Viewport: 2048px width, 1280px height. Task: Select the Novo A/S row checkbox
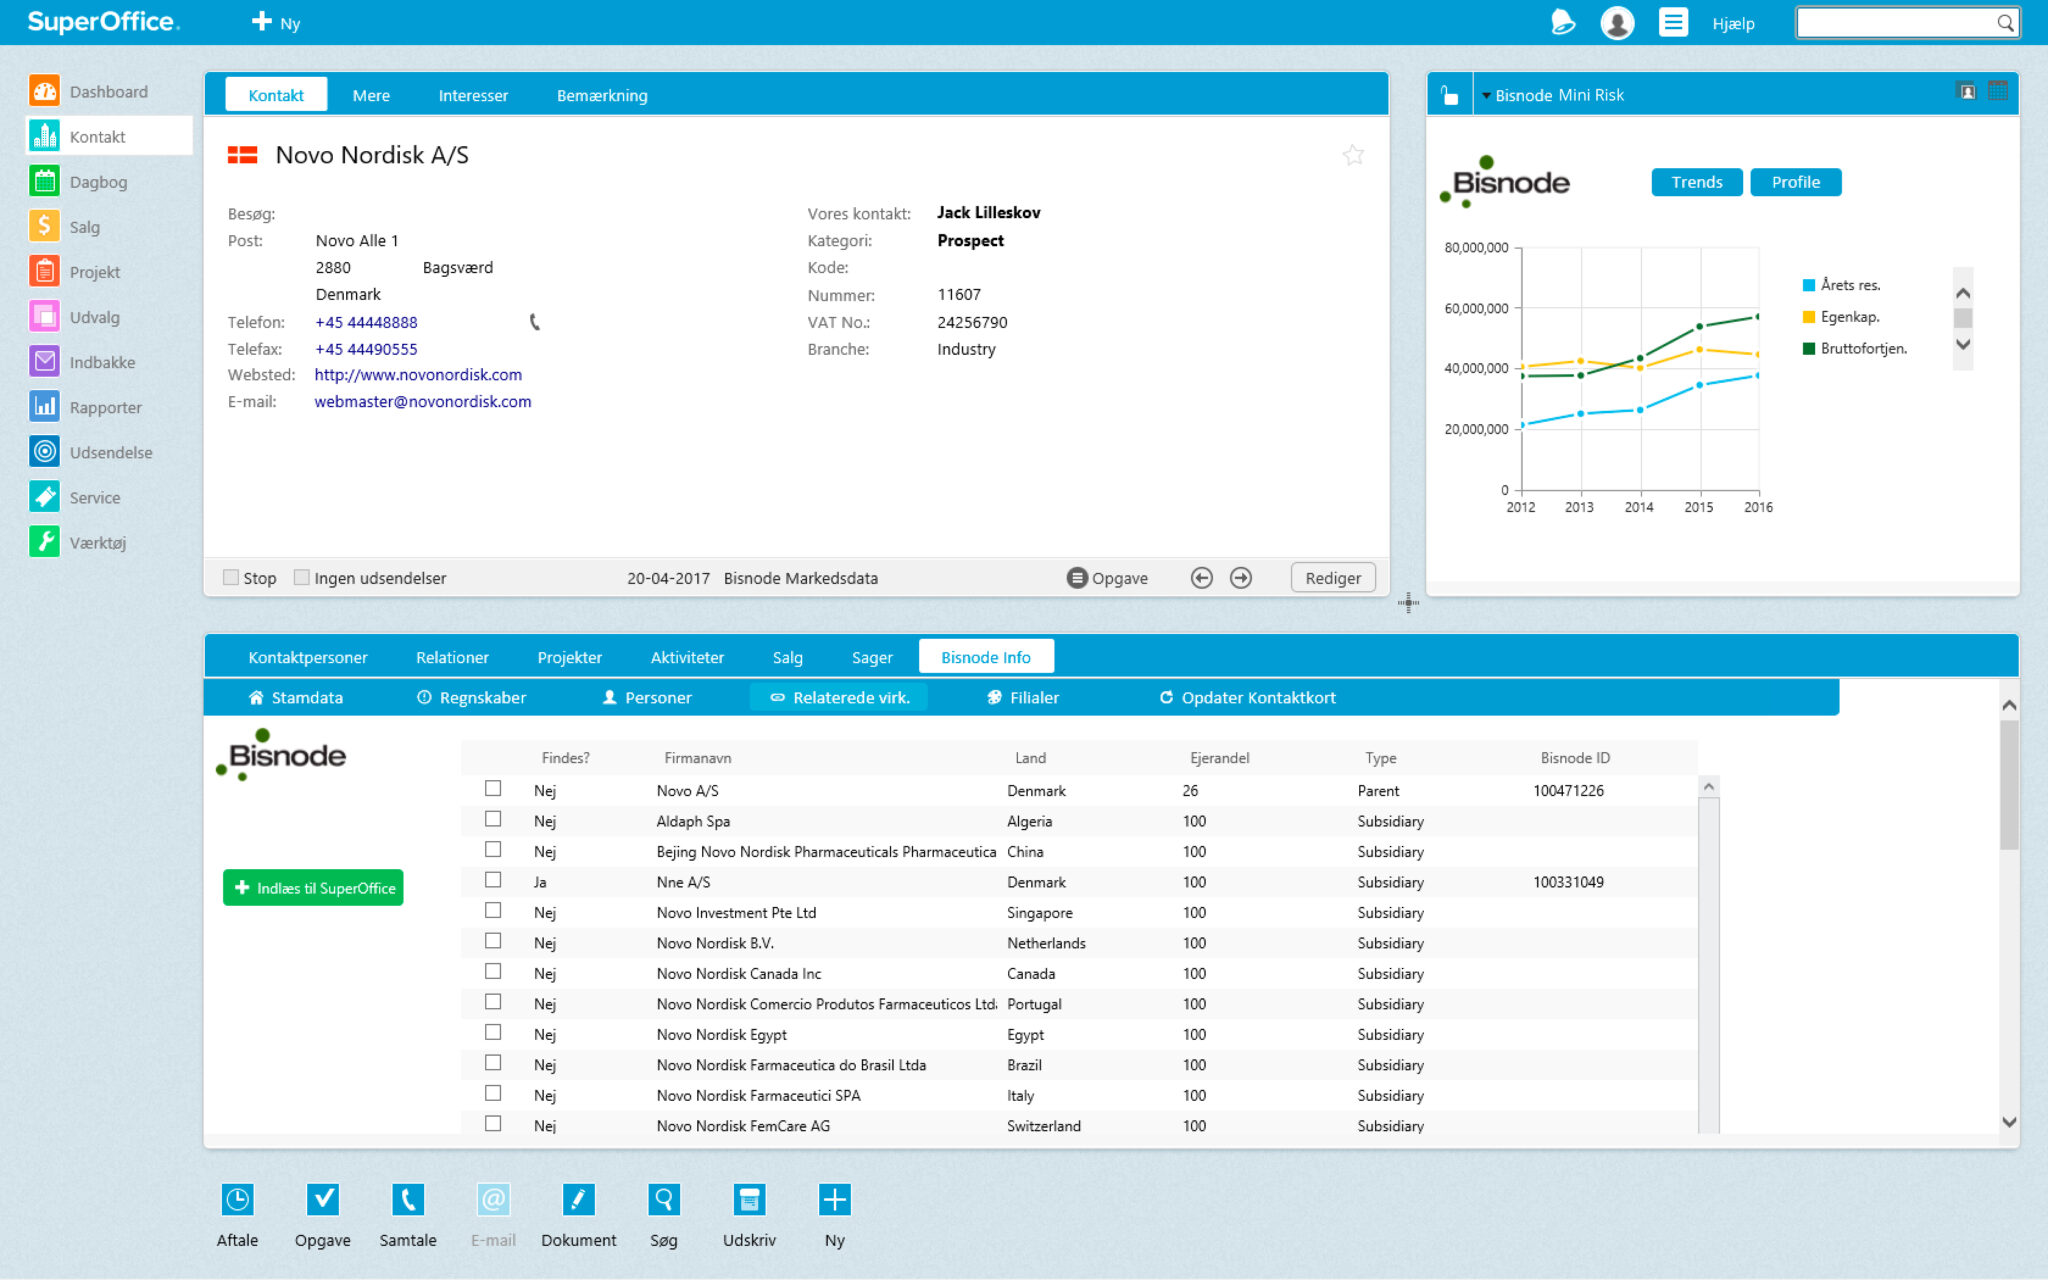point(493,789)
